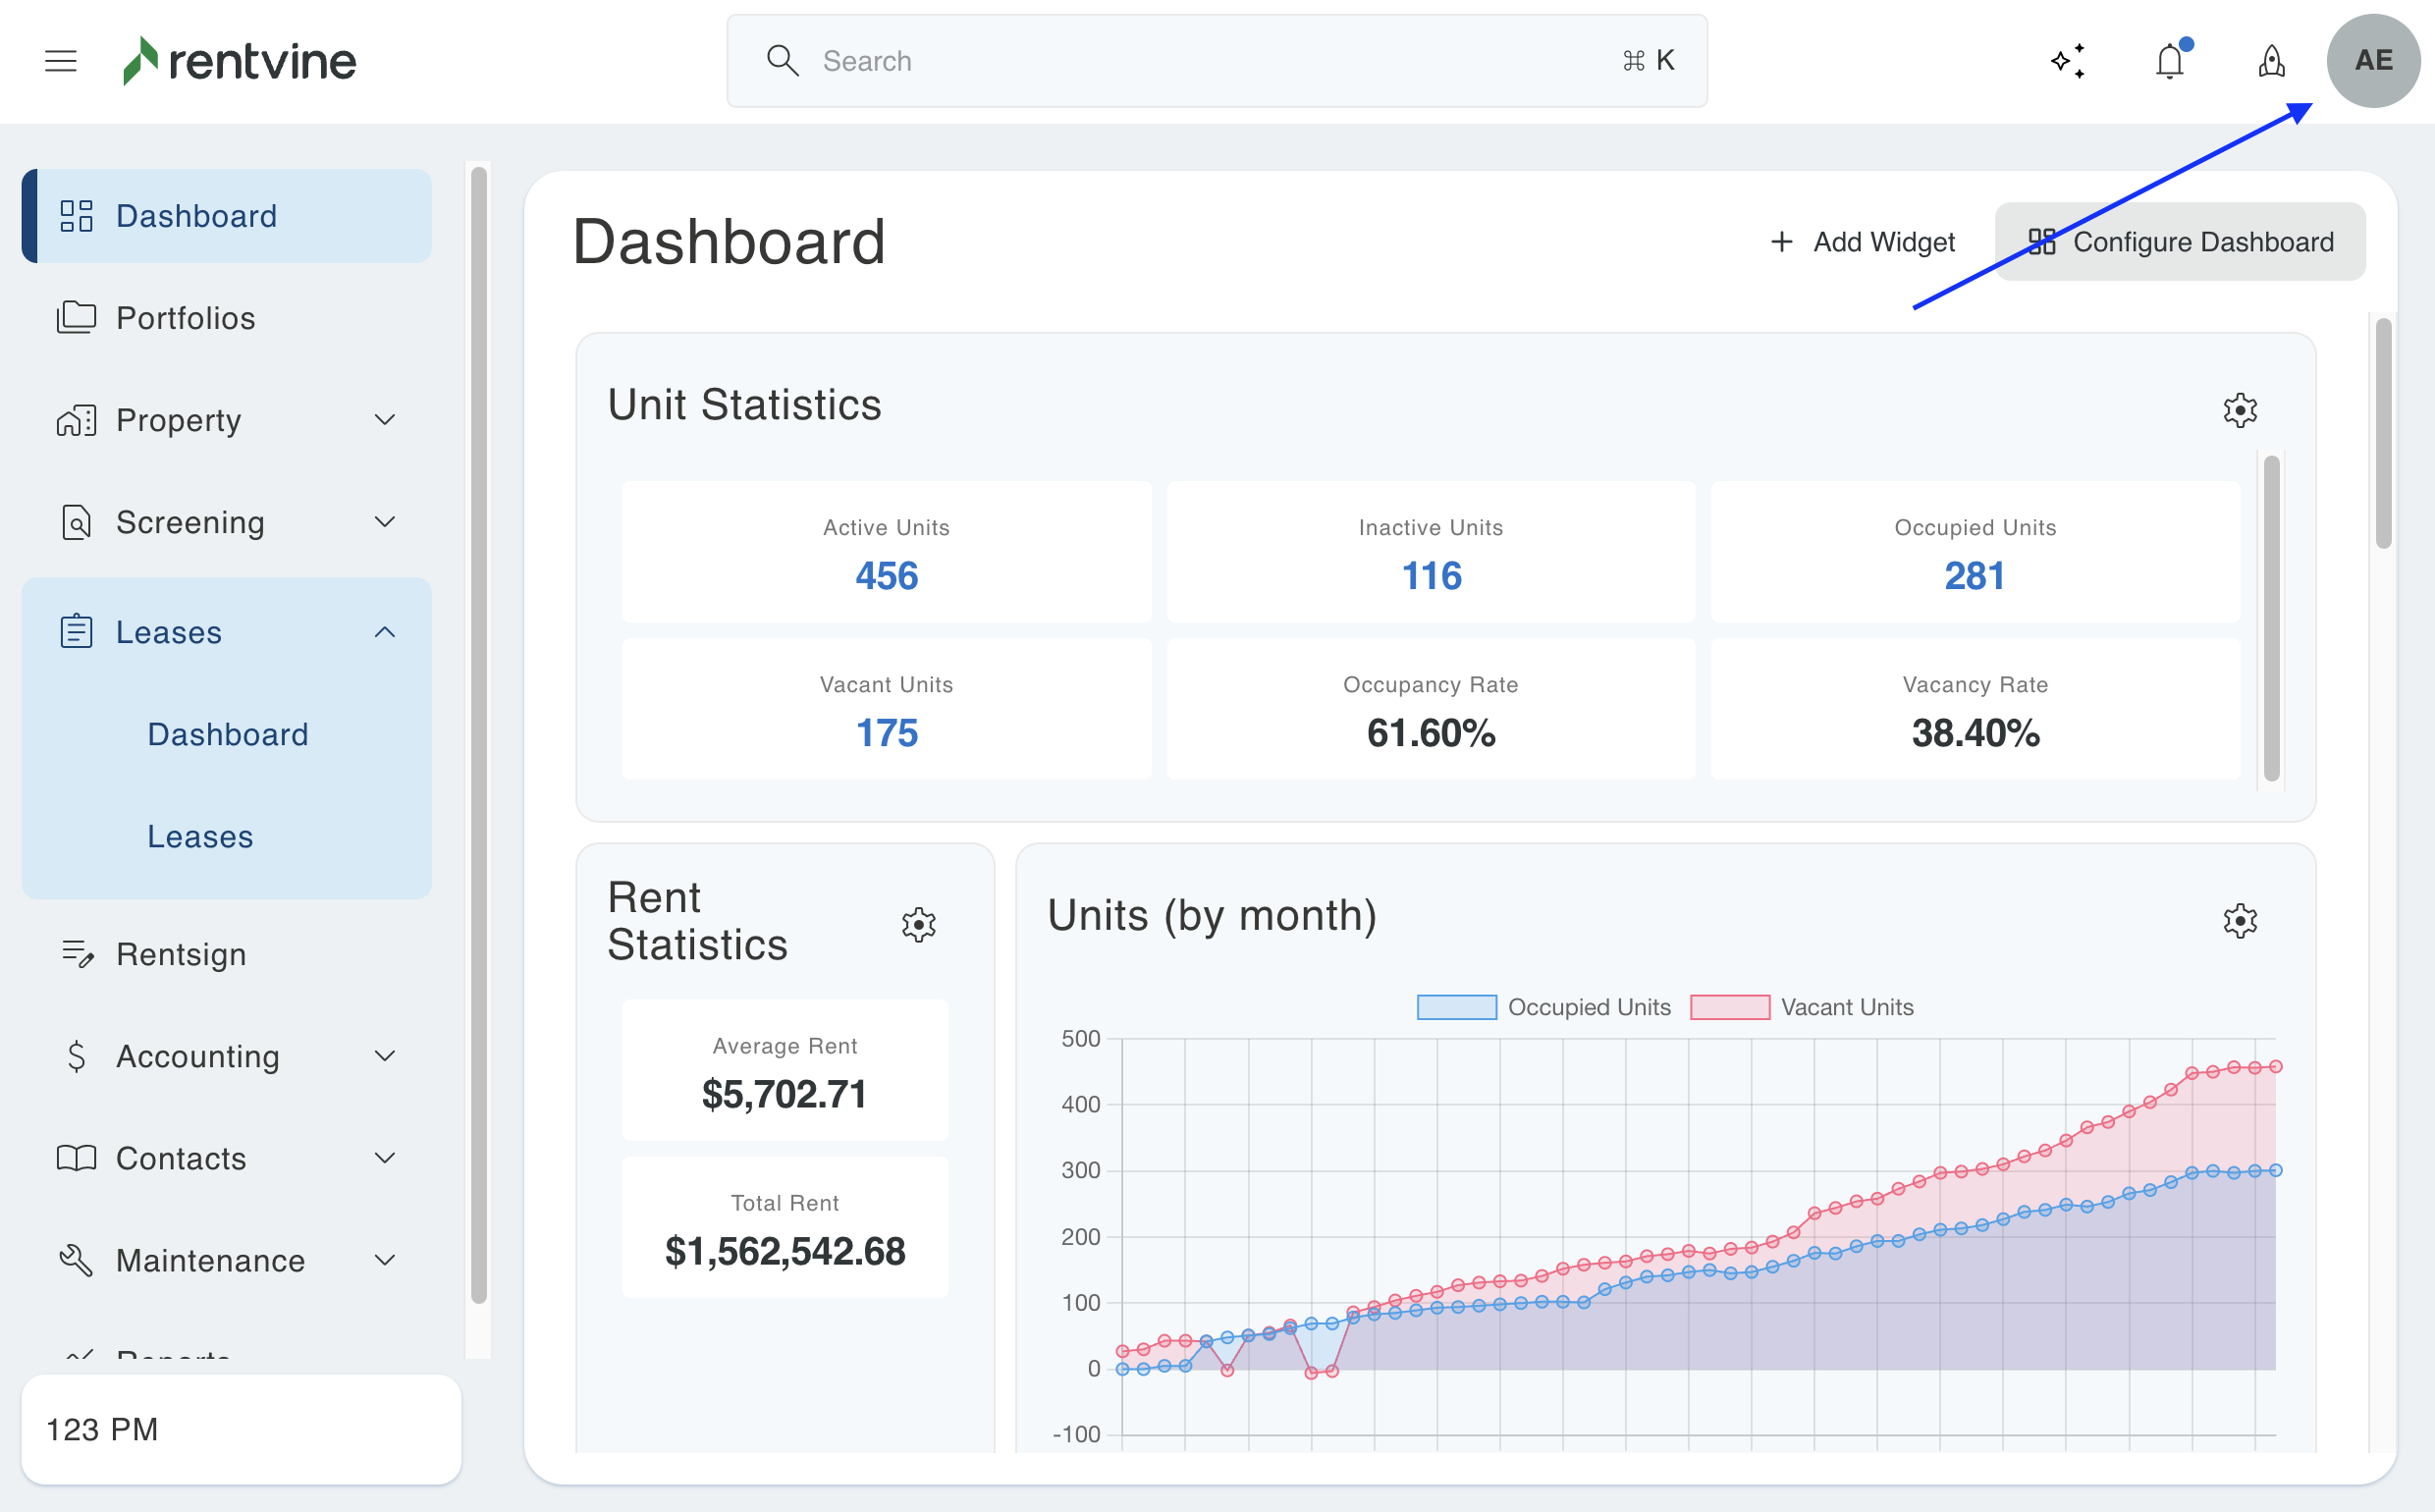
Task: Click the Unit Statistics widget scrollbar
Action: click(x=2270, y=618)
